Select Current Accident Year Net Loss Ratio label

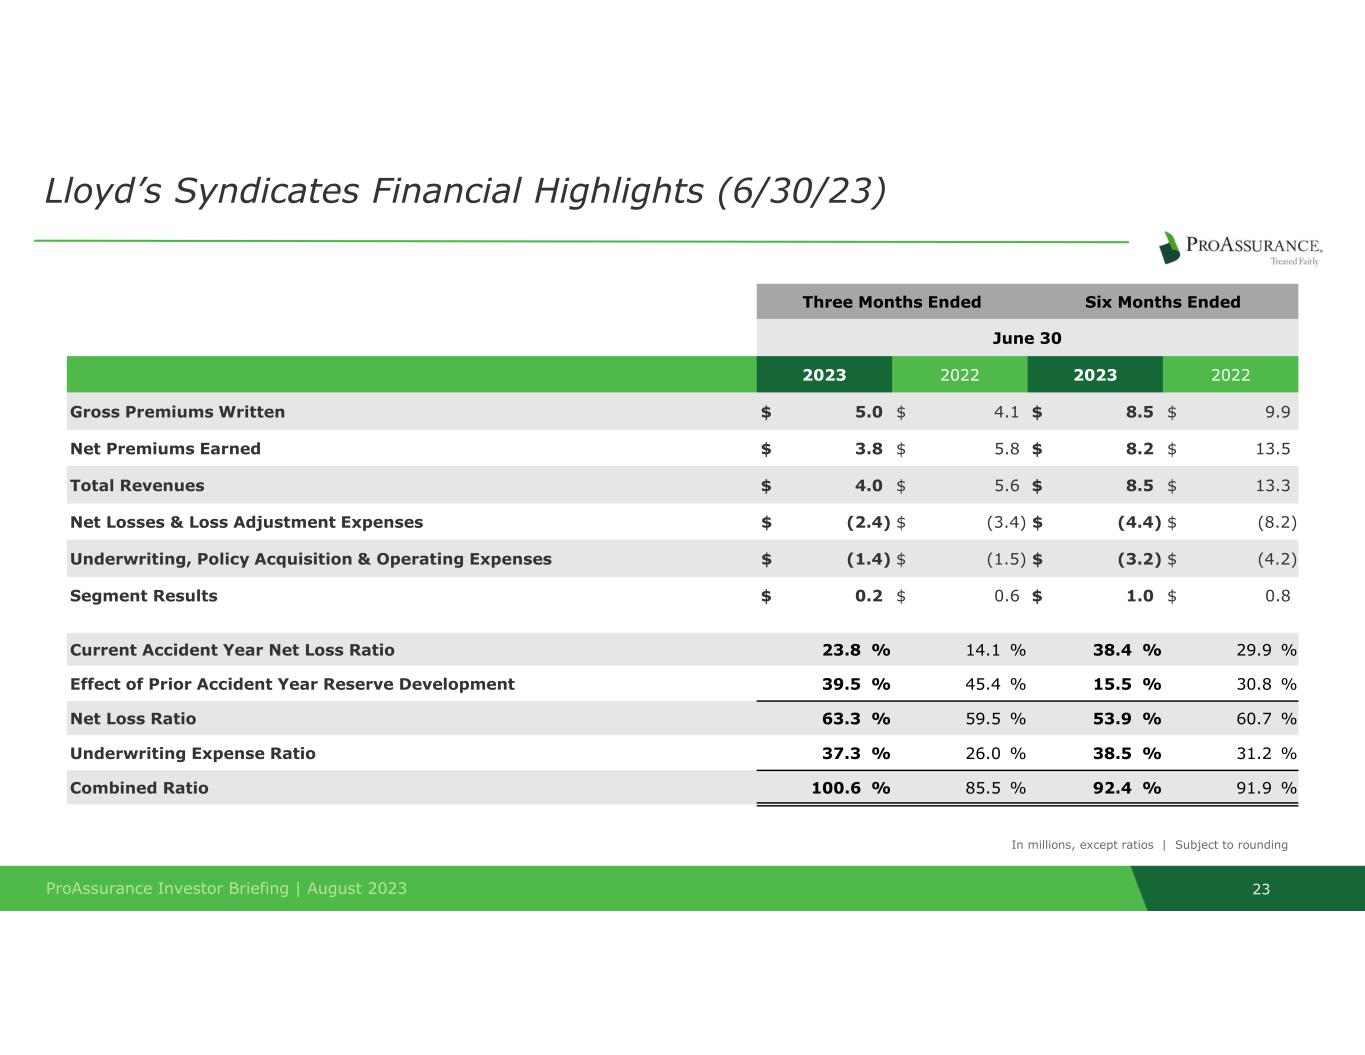(x=232, y=650)
